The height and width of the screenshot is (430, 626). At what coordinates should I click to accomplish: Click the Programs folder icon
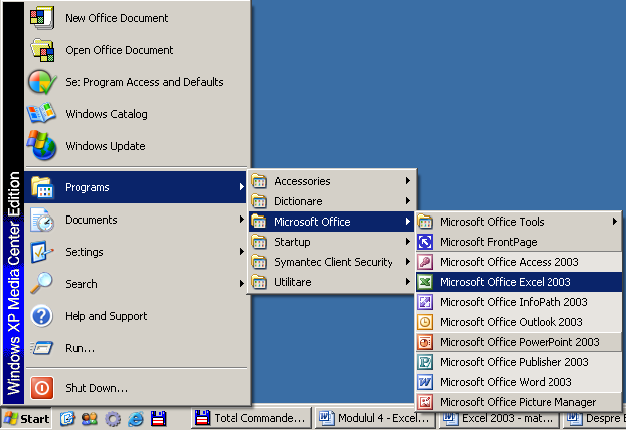tap(42, 187)
